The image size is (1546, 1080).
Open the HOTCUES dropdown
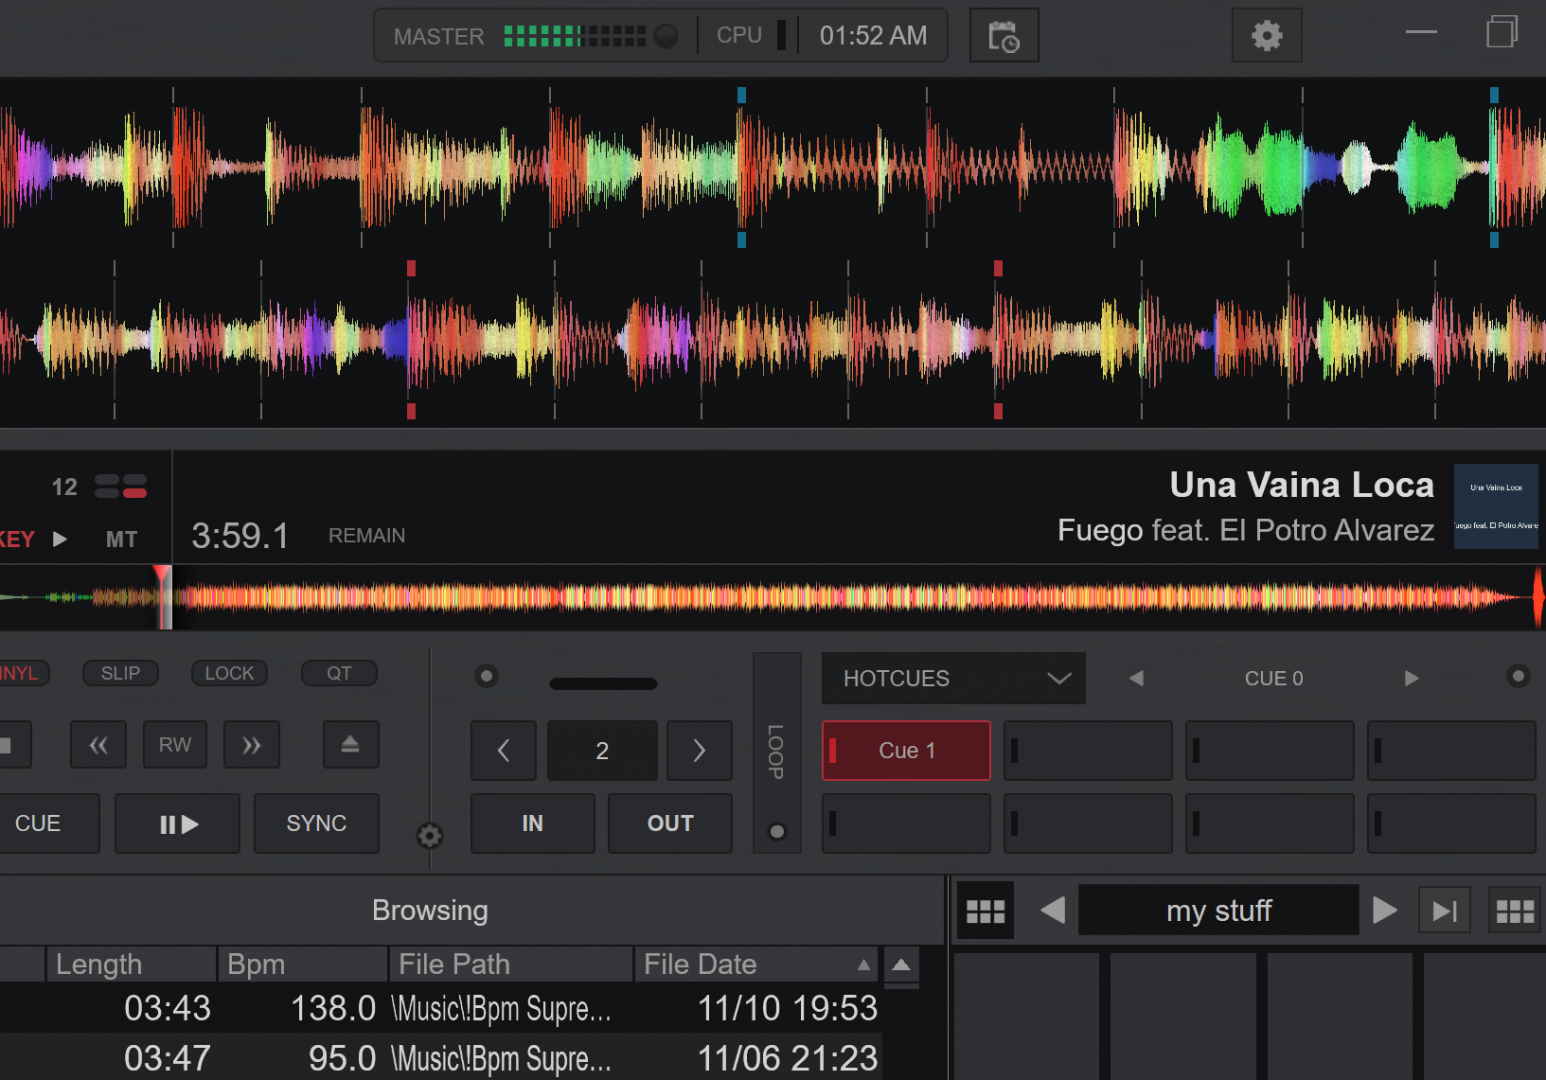pyautogui.click(x=954, y=678)
